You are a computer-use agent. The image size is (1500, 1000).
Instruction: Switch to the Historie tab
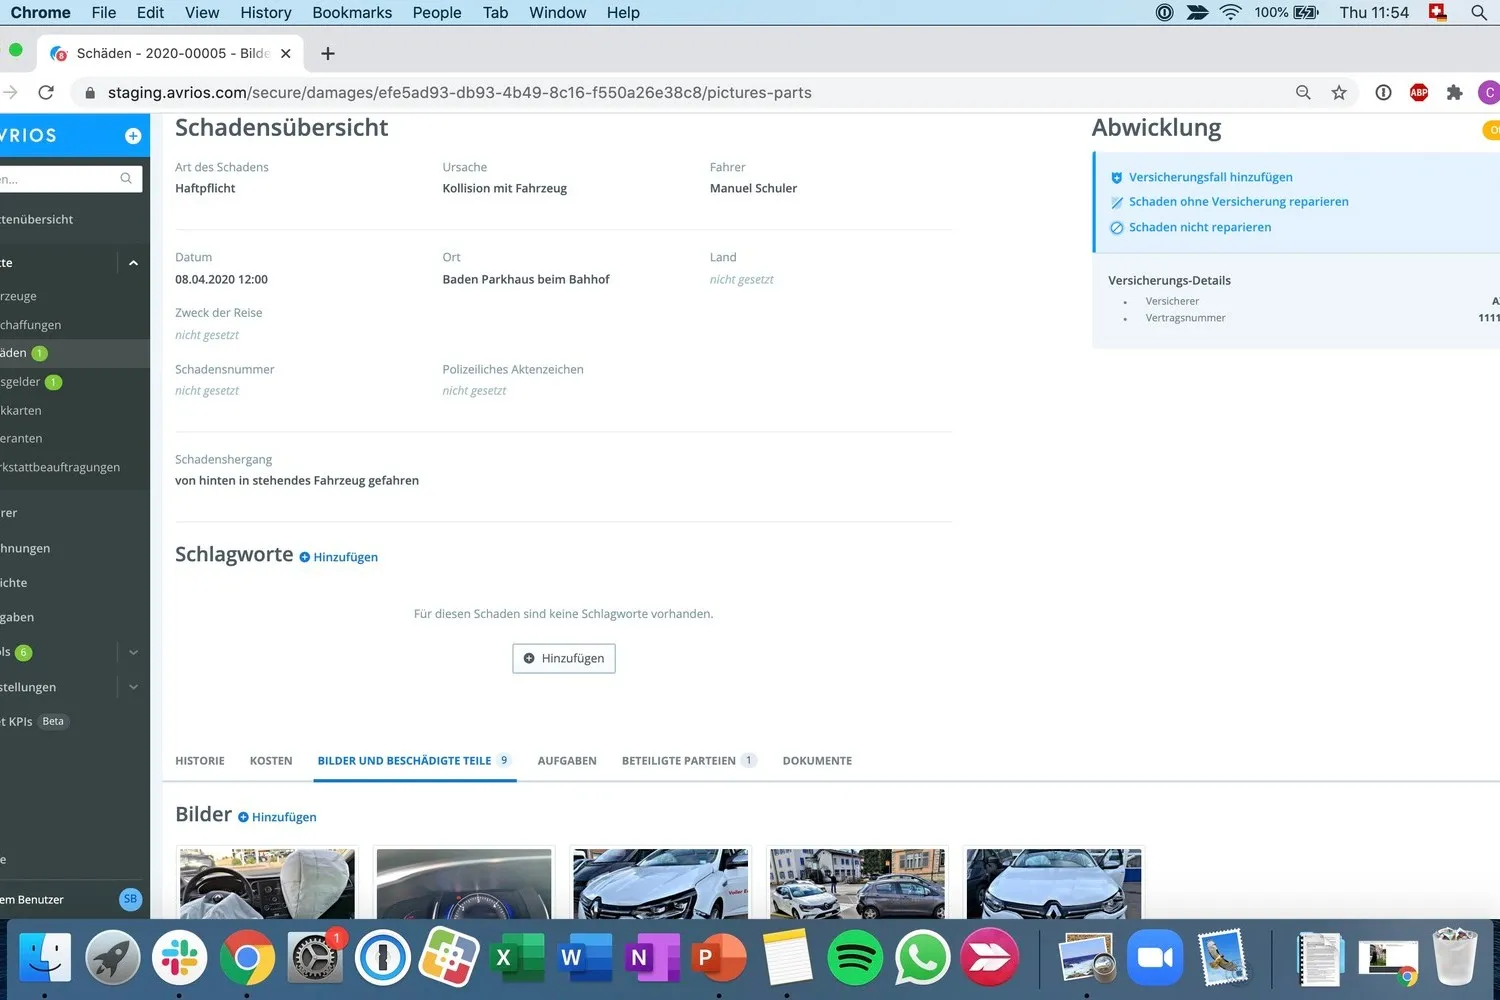coord(200,761)
